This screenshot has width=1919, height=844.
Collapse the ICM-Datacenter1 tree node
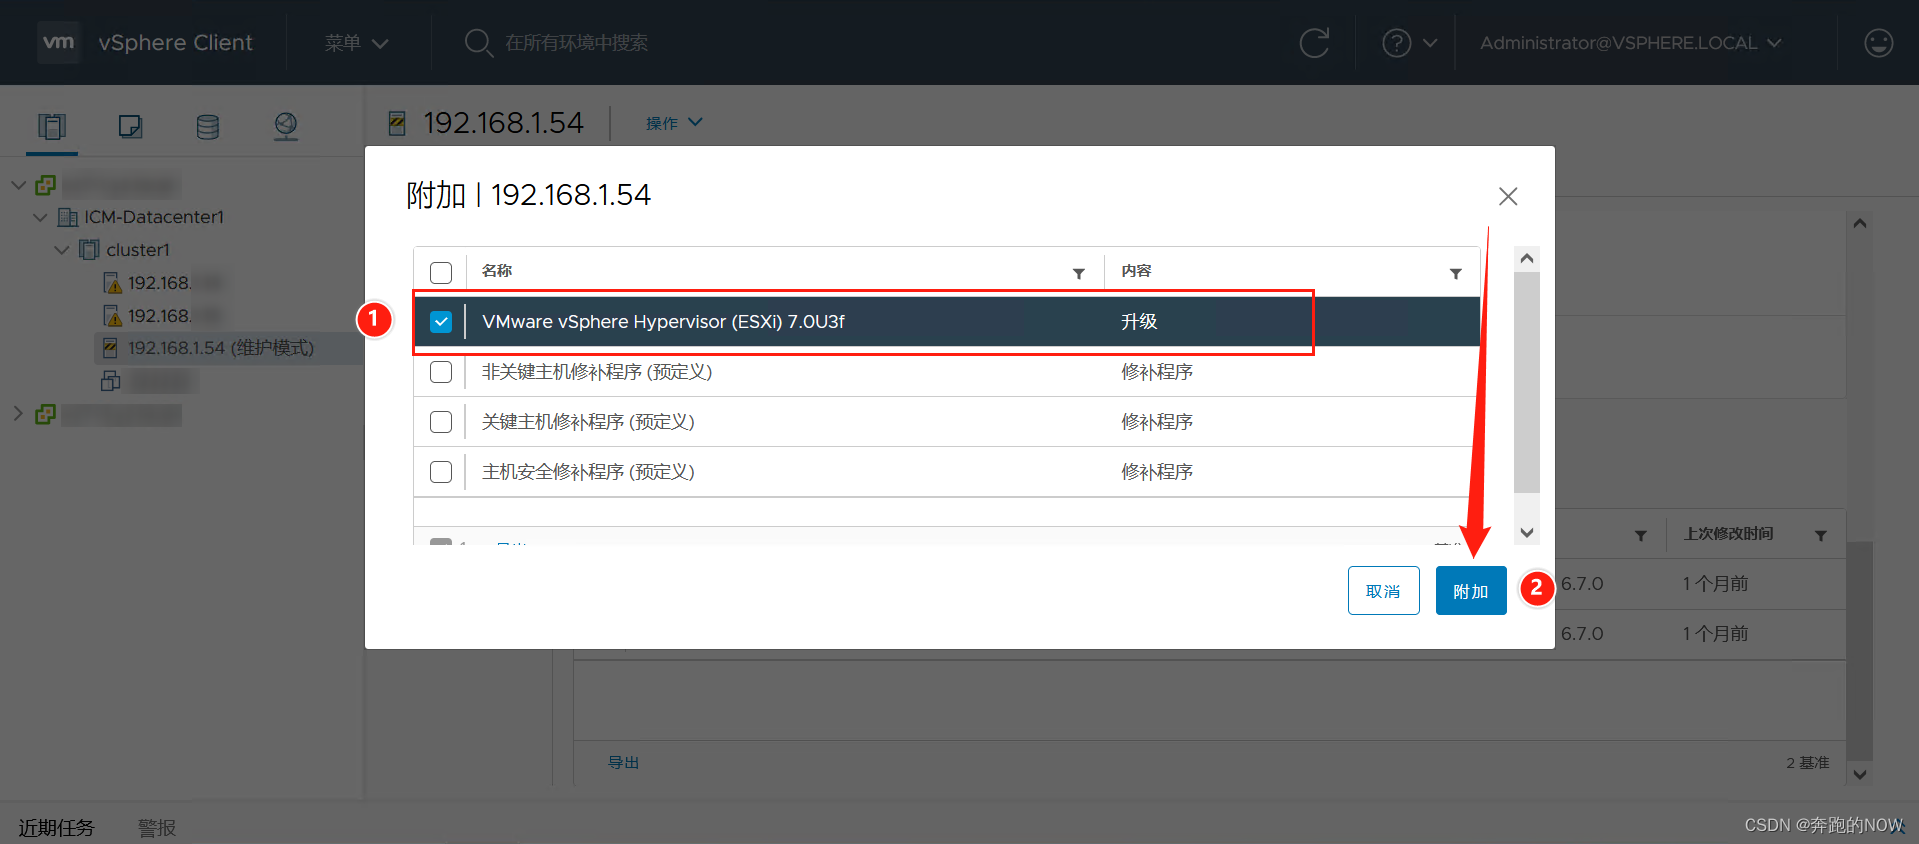pyautogui.click(x=40, y=217)
